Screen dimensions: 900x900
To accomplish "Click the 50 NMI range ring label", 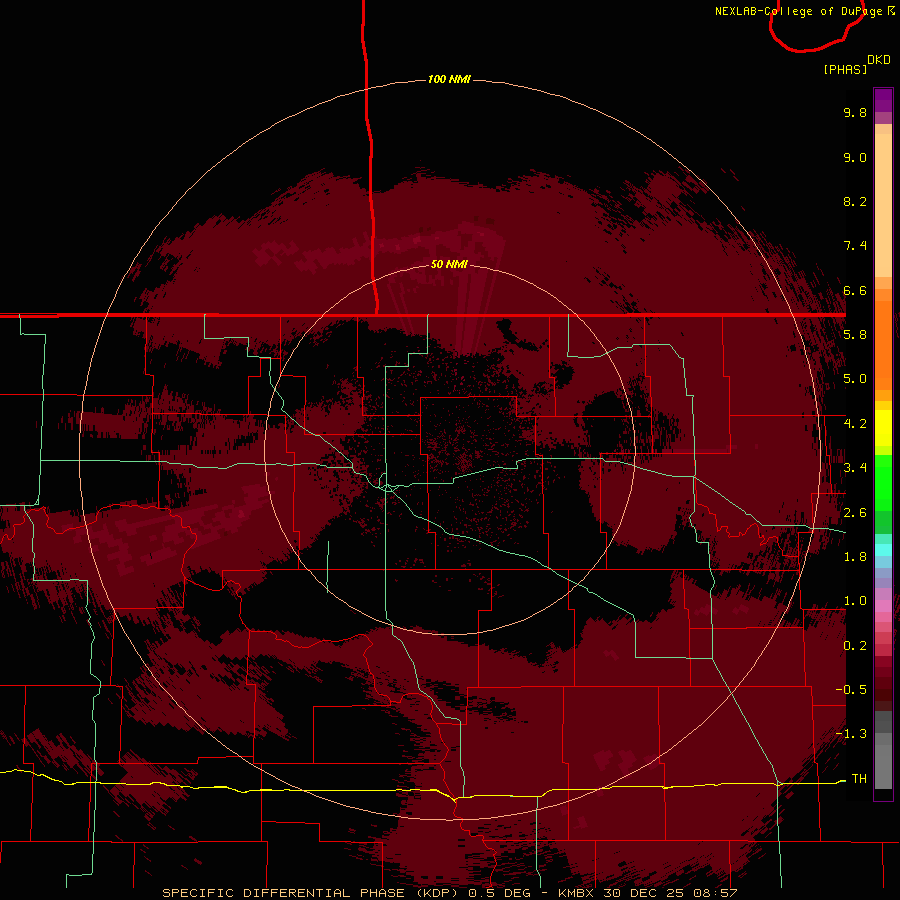I will pyautogui.click(x=449, y=264).
